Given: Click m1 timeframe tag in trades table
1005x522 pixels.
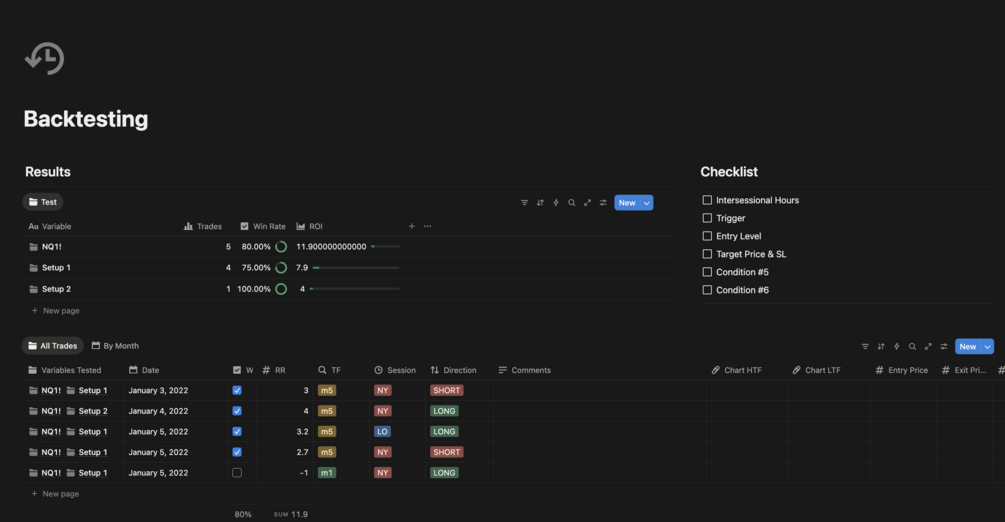Looking at the screenshot, I should coord(327,473).
